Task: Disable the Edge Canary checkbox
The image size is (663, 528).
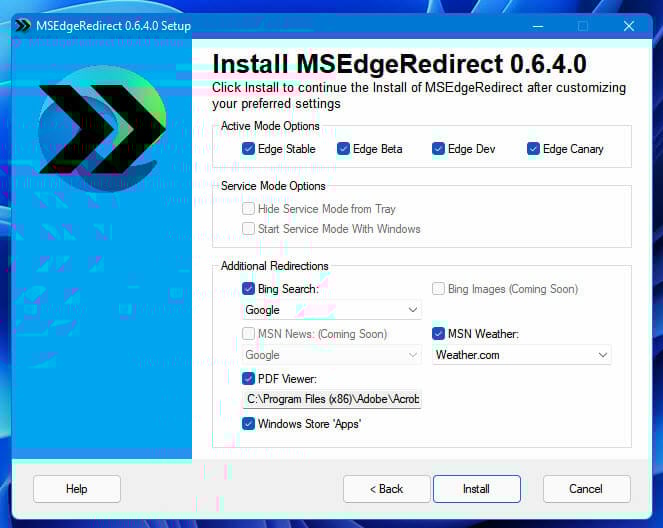Action: tap(533, 149)
